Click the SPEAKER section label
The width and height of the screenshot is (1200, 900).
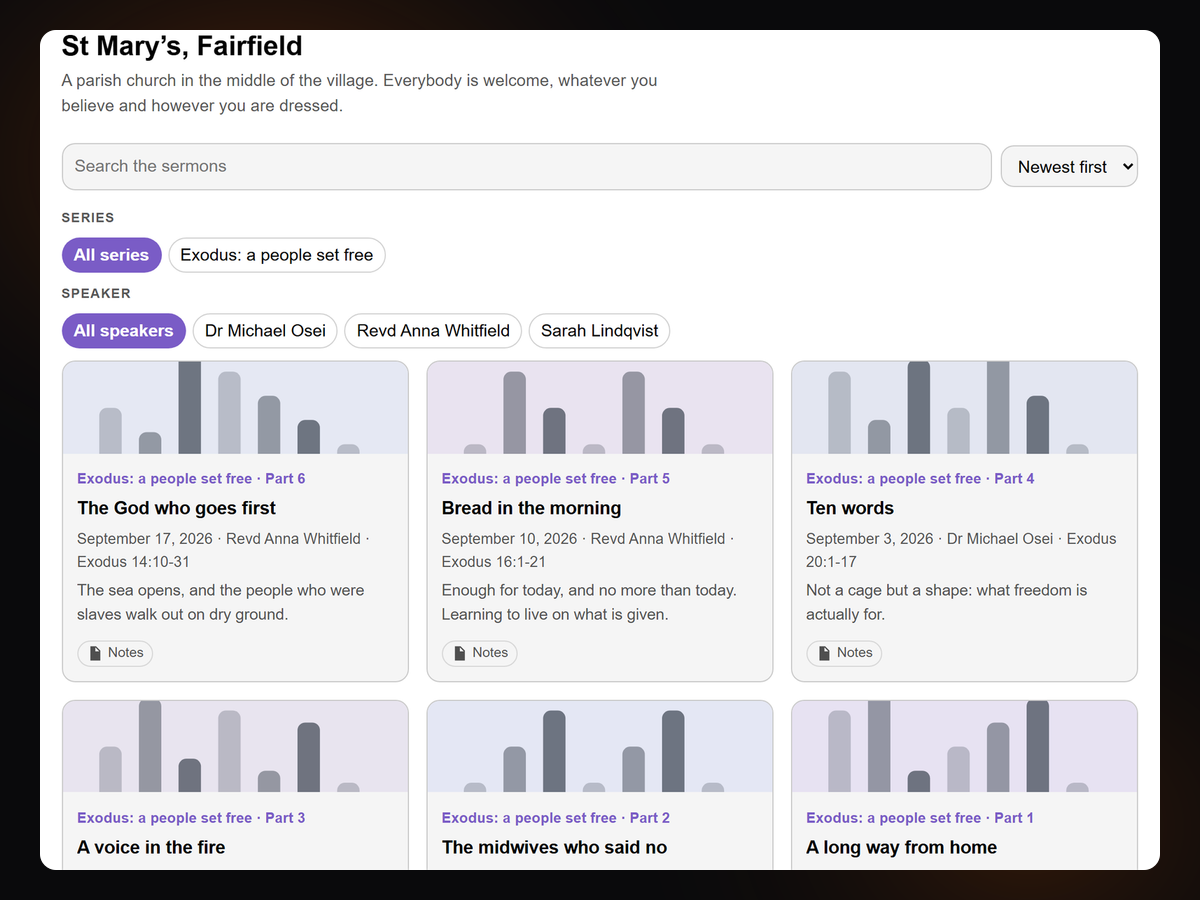click(x=96, y=294)
